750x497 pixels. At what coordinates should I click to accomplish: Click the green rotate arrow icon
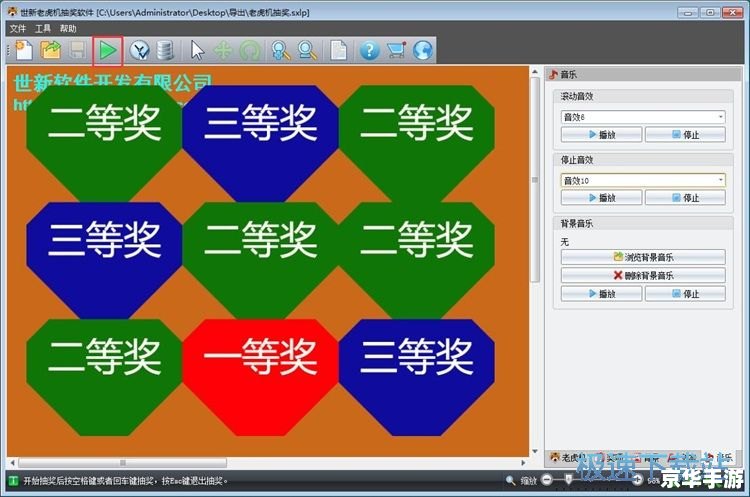pos(250,50)
